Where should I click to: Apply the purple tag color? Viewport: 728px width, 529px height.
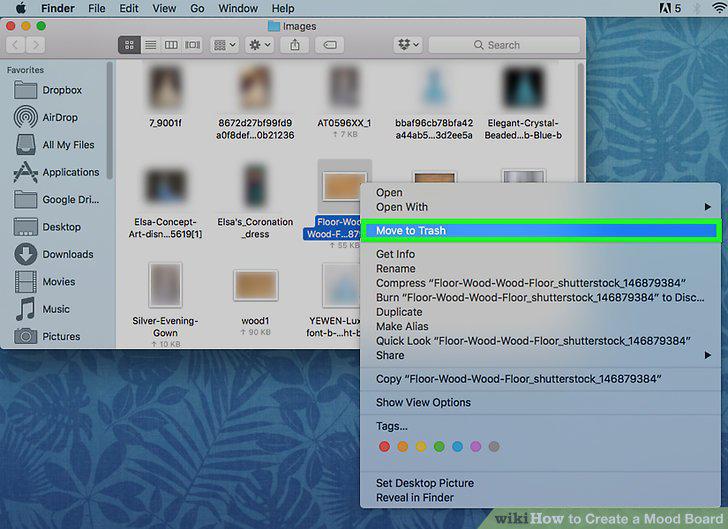pos(475,447)
